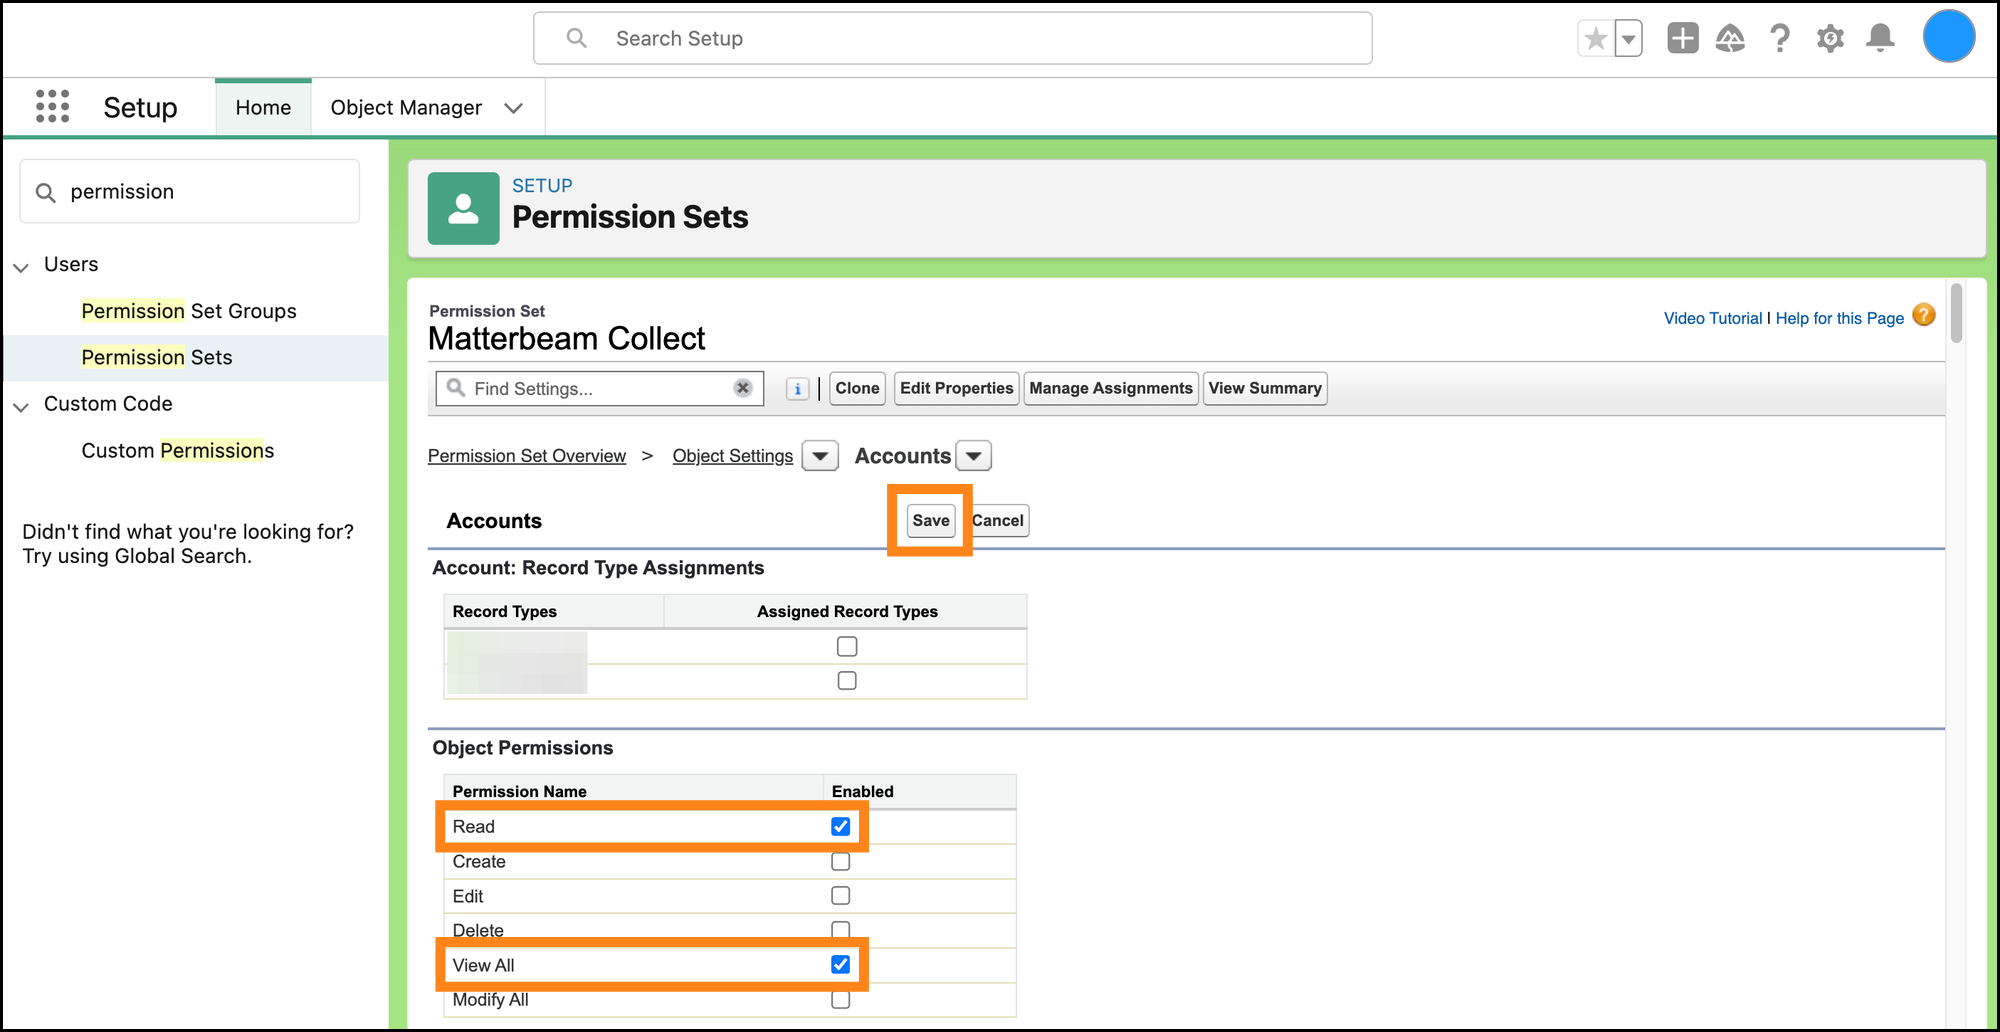Screen dimensions: 2000x1032
Task: Open the Object Settings dropdown arrow
Action: tap(820, 456)
